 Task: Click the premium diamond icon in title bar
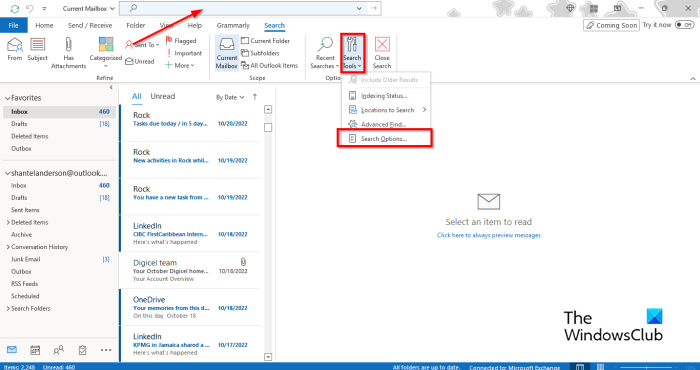coord(570,8)
